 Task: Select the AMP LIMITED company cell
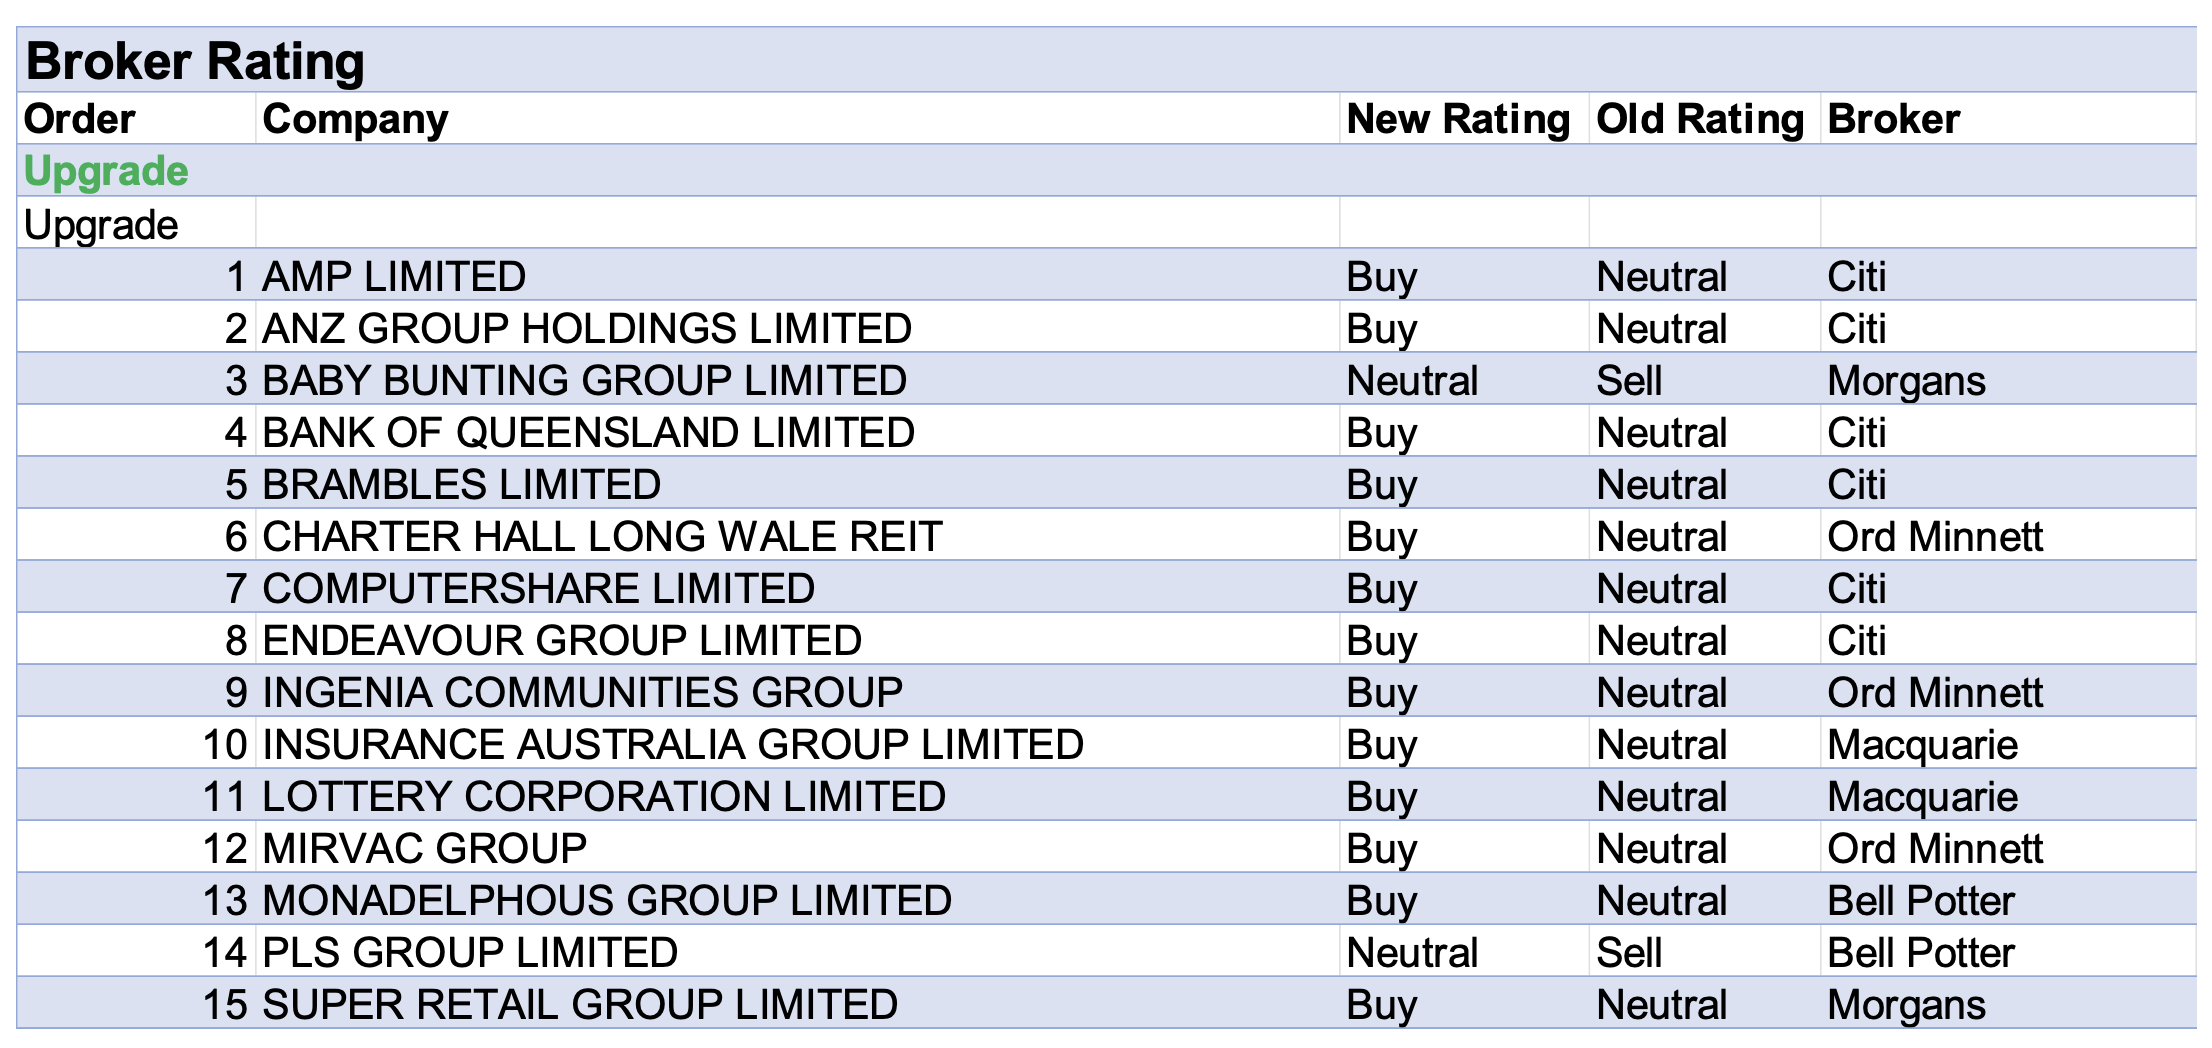point(394,277)
